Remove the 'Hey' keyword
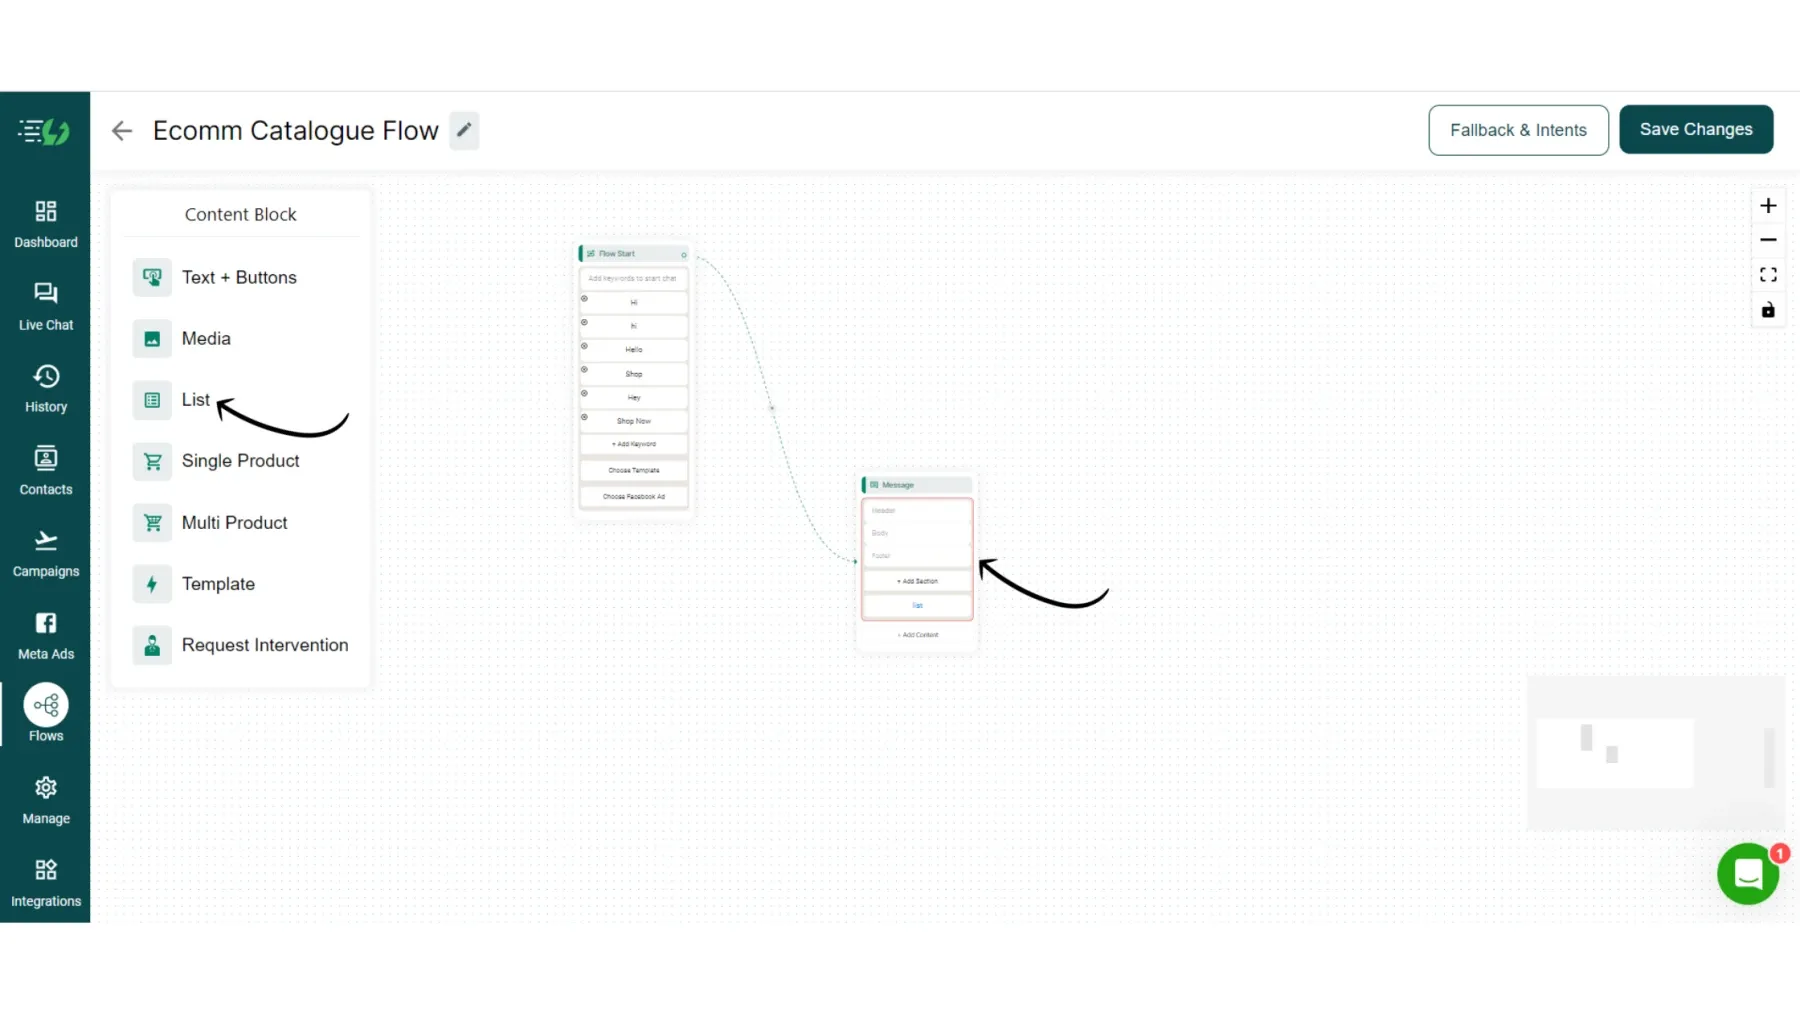The image size is (1800, 1013). coord(584,394)
